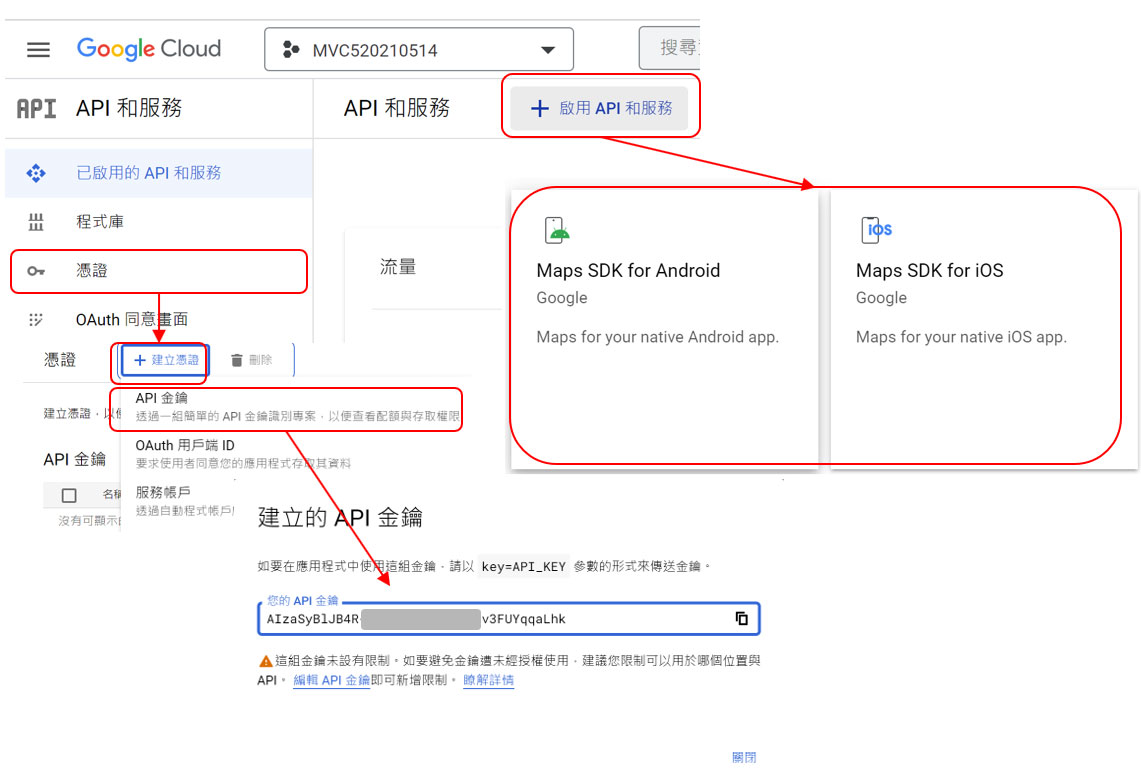Click the project hexagon dots icon

click(x=291, y=49)
